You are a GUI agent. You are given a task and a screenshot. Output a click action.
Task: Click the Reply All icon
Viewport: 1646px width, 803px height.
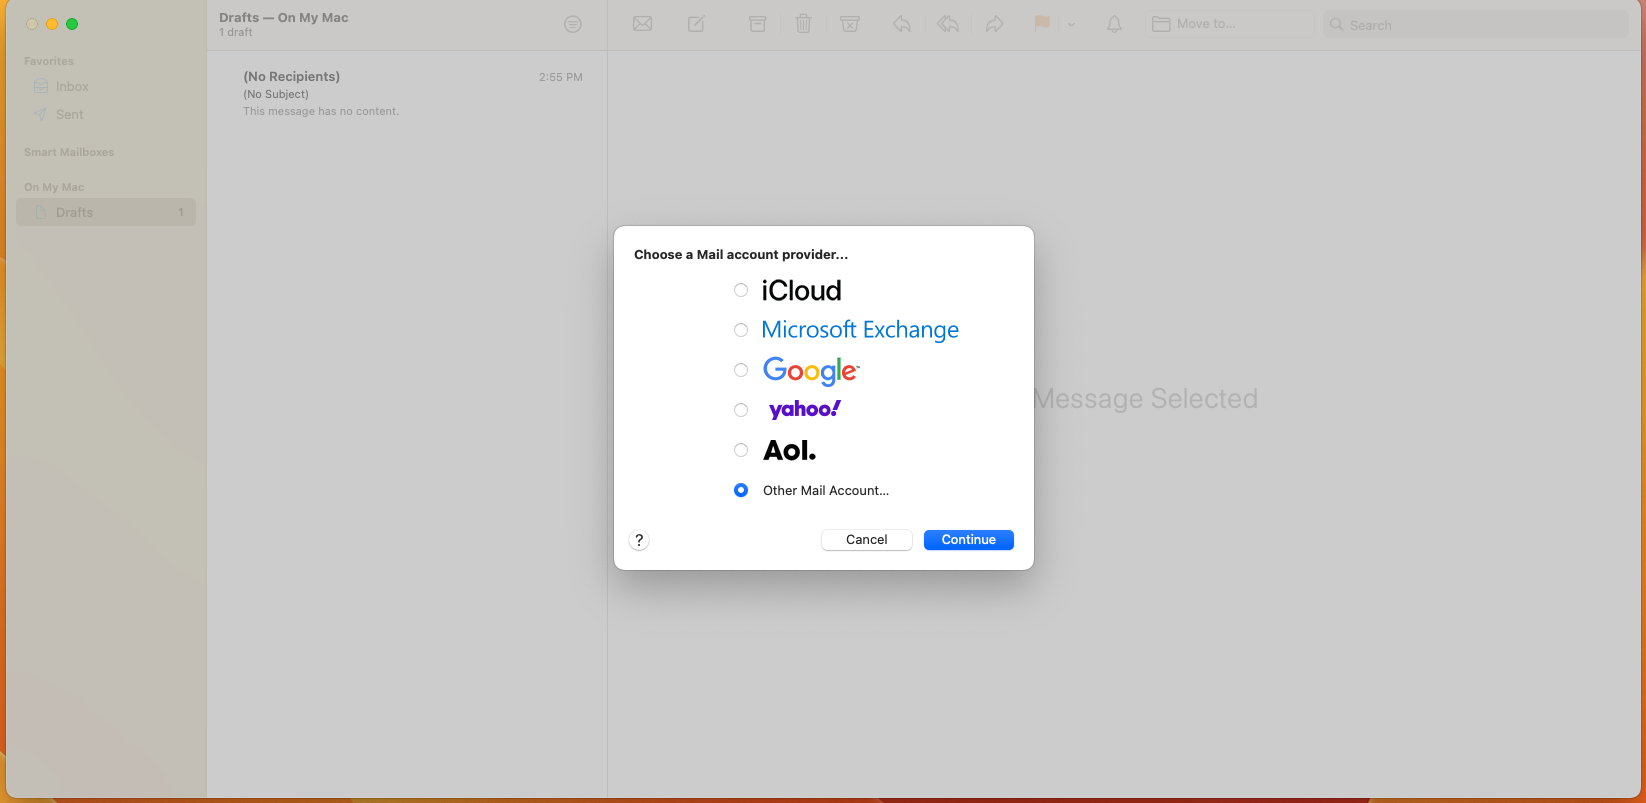pos(948,24)
